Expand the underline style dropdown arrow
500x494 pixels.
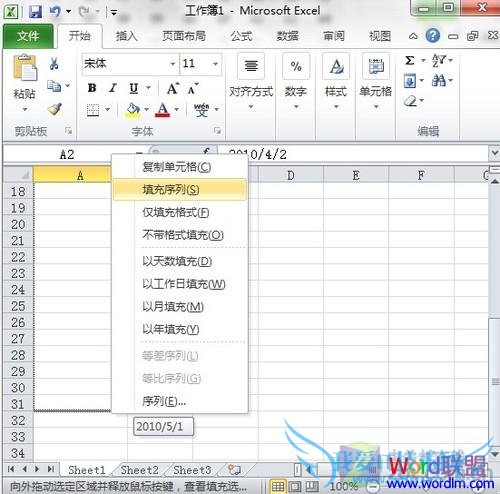coord(148,88)
